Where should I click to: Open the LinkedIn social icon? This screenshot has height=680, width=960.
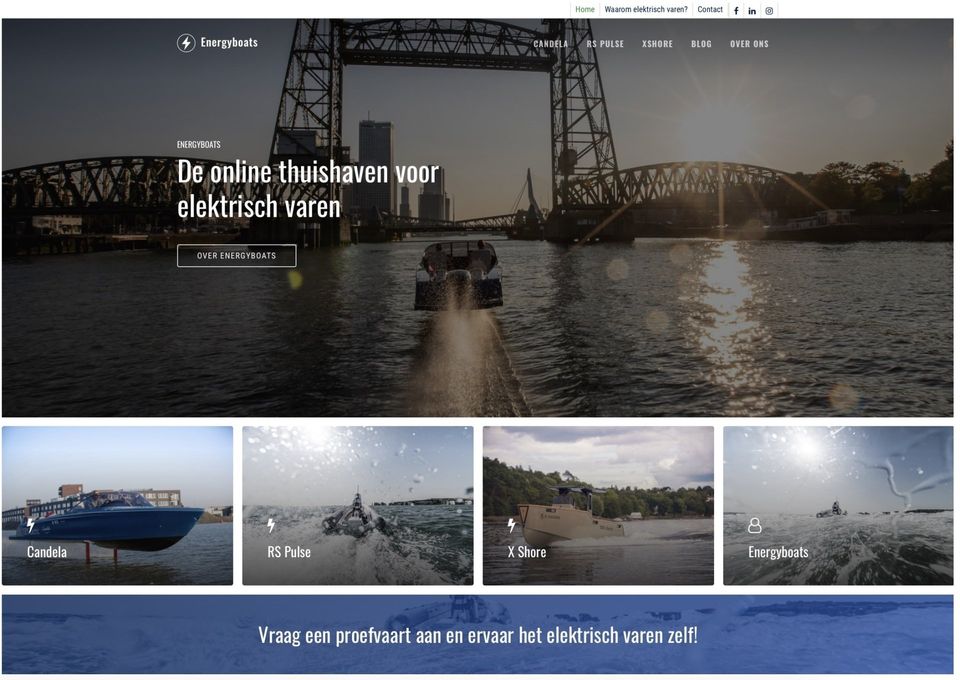[x=752, y=10]
